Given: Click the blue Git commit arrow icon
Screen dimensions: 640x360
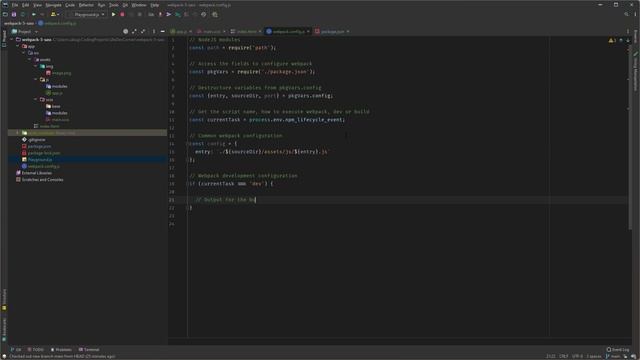Looking at the screenshot, I should tap(169, 14).
